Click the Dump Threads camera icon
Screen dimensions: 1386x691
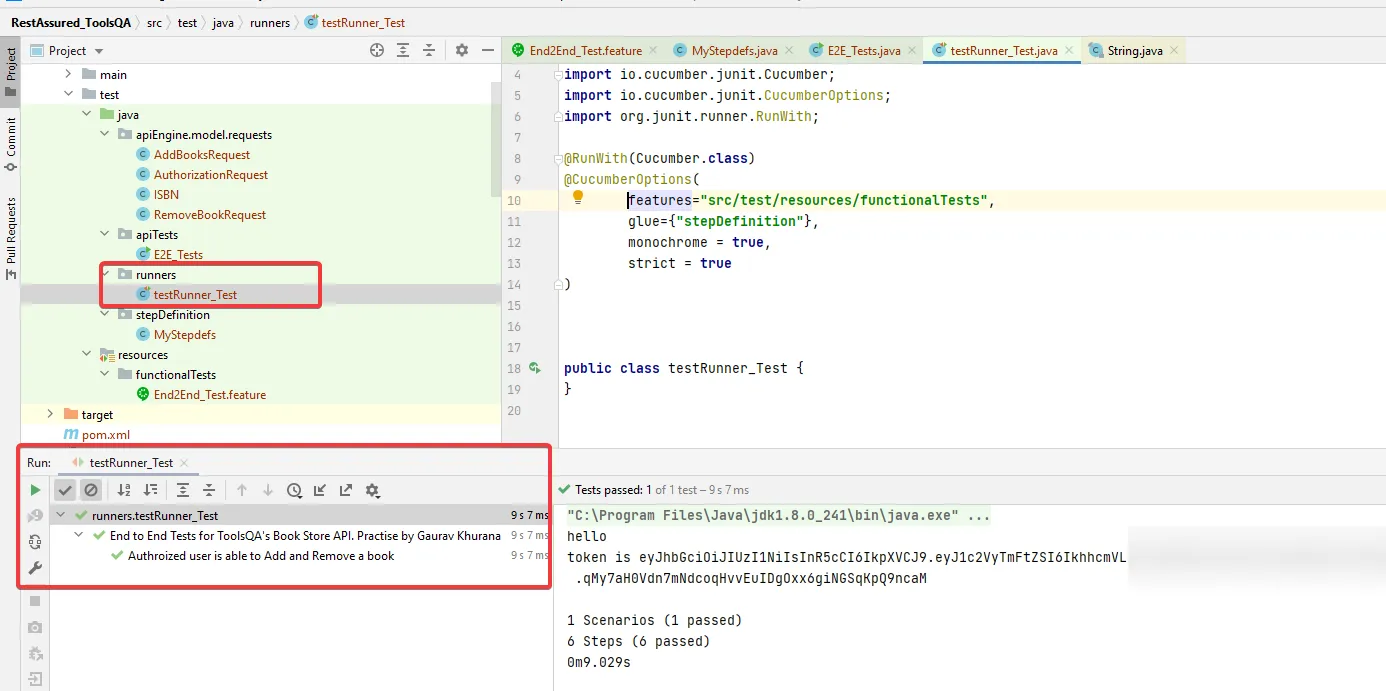click(x=35, y=627)
